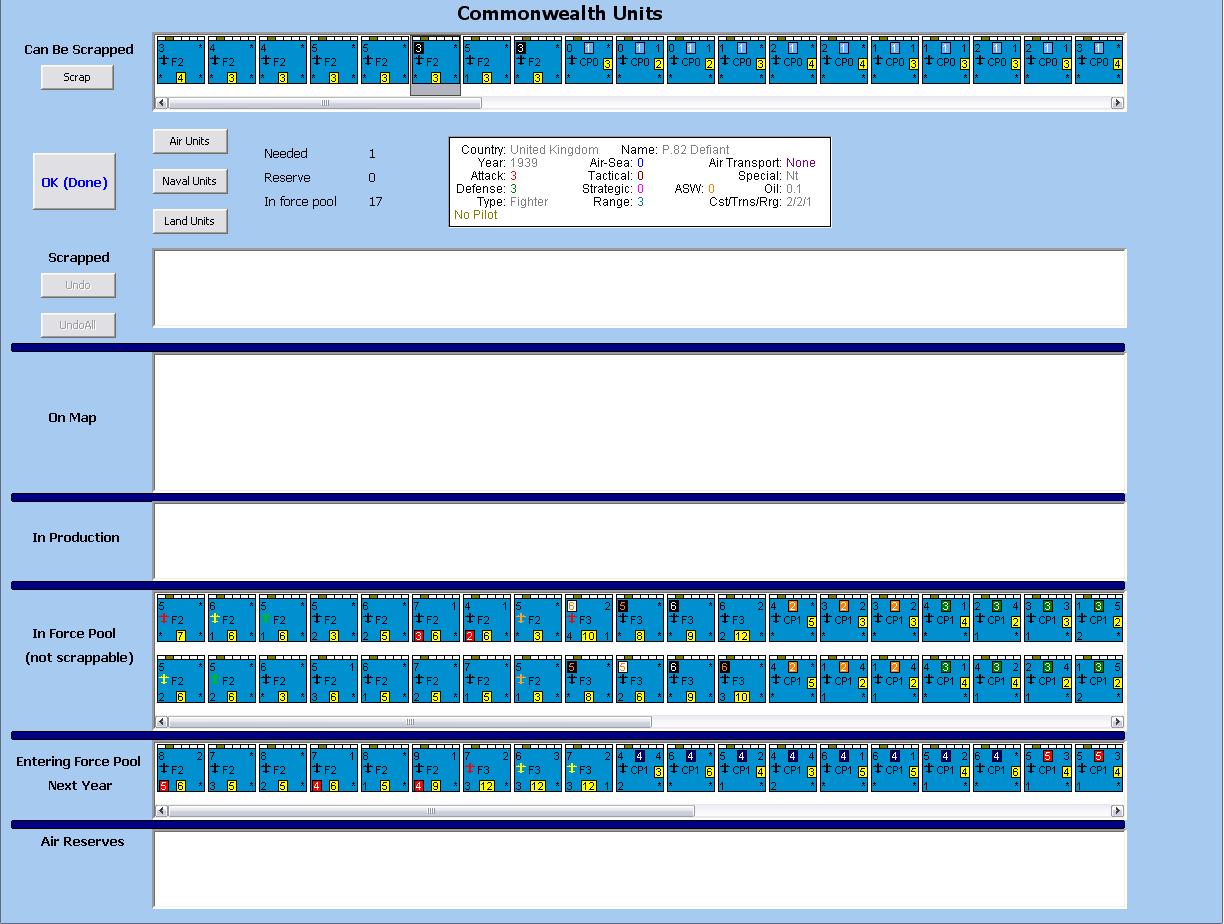
Task: Click the Entering Force Pool scrollbar thumb
Action: pos(432,811)
